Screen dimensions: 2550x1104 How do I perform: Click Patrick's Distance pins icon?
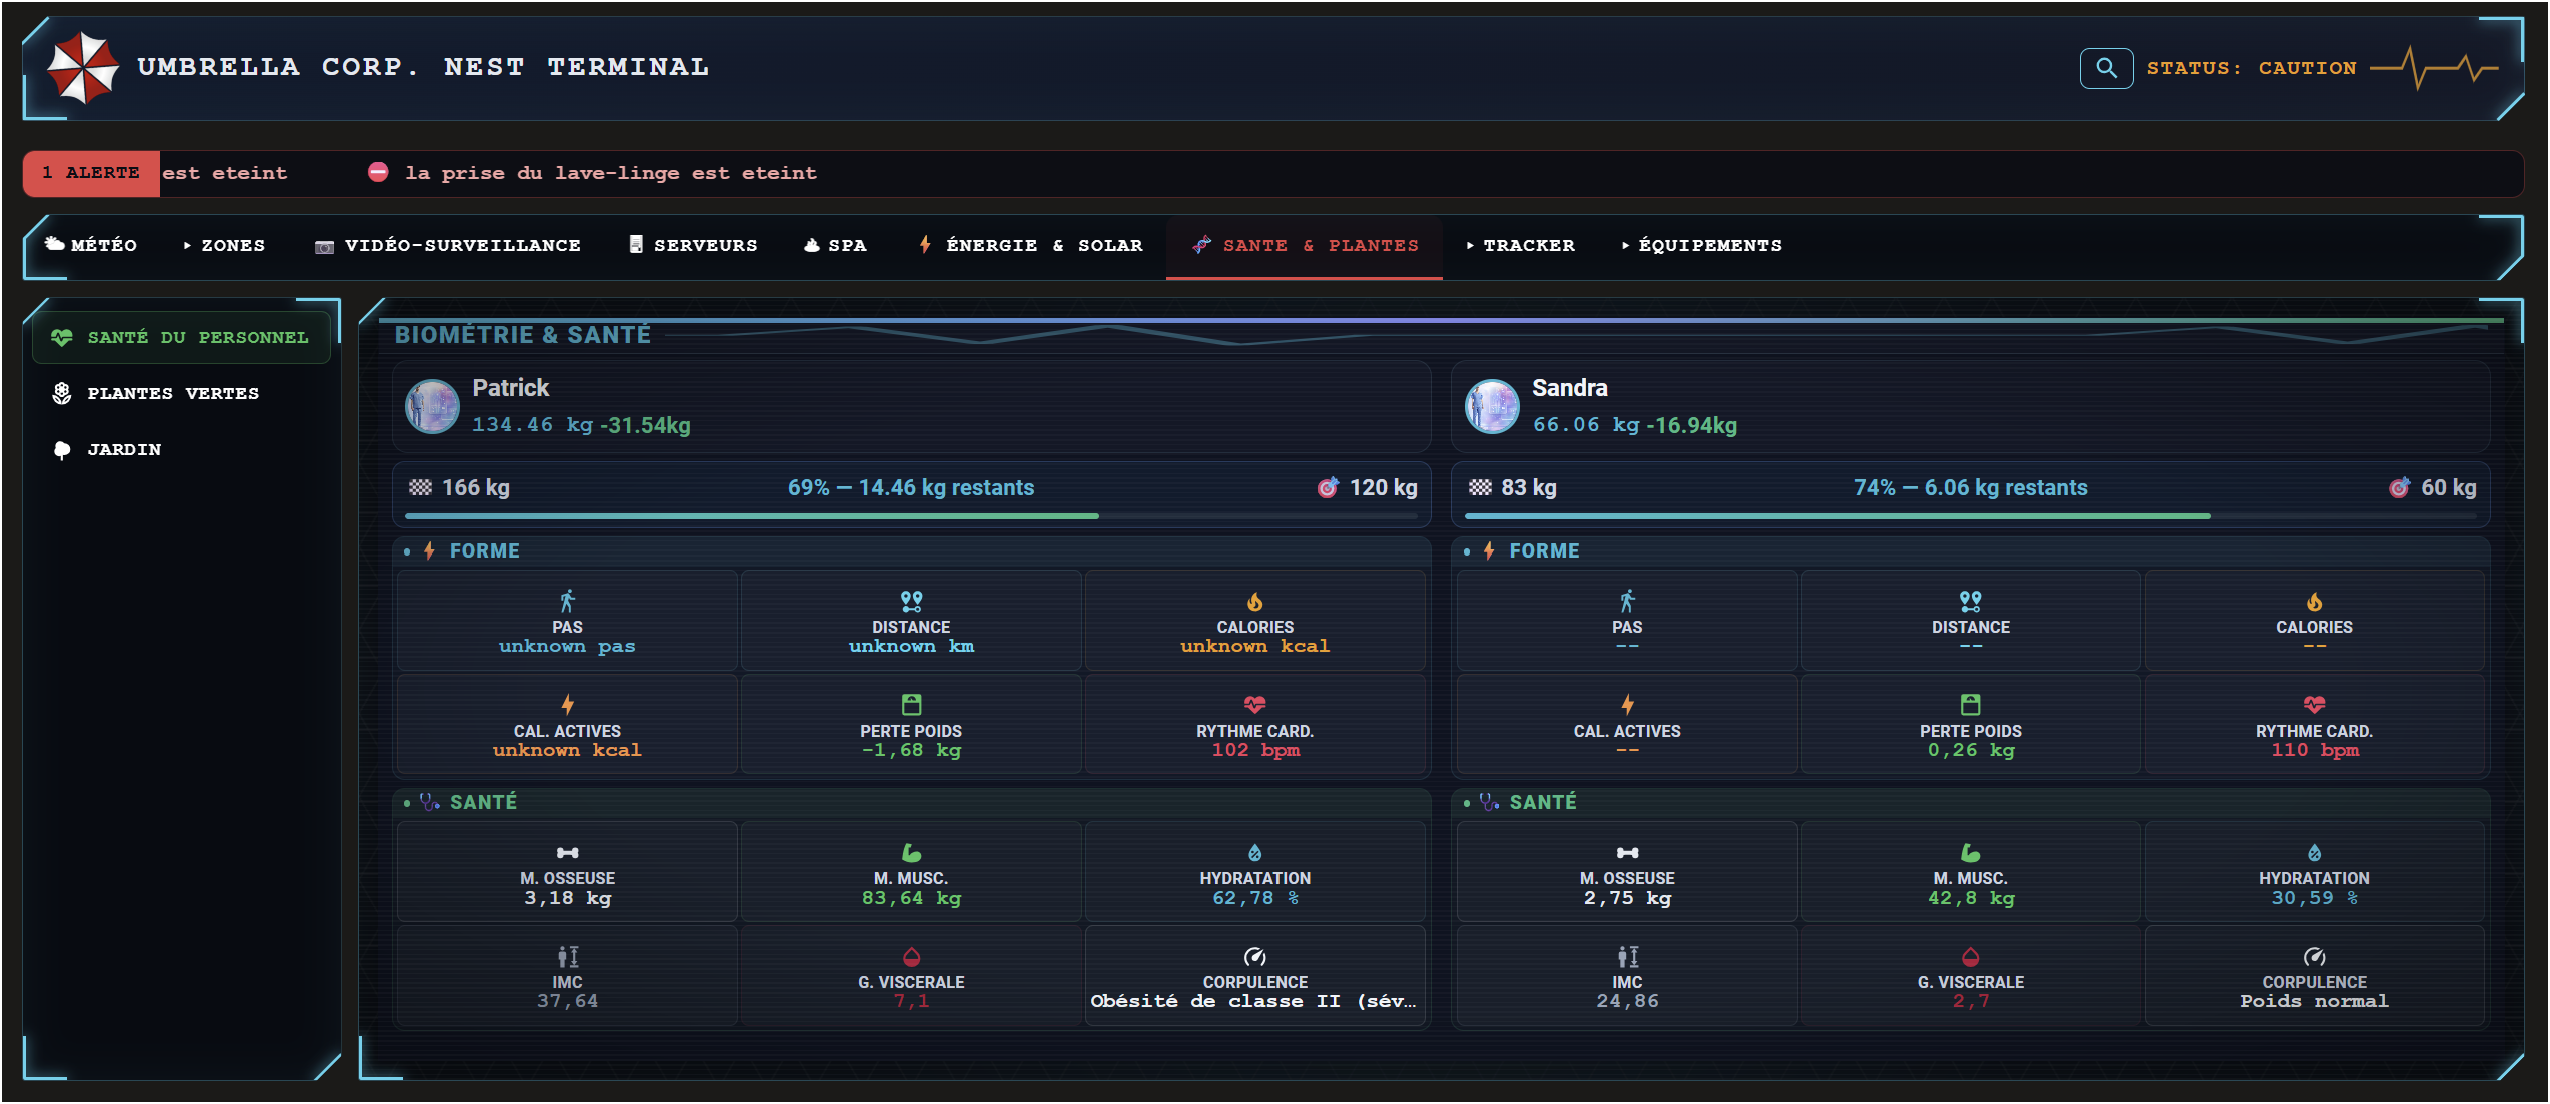(911, 601)
